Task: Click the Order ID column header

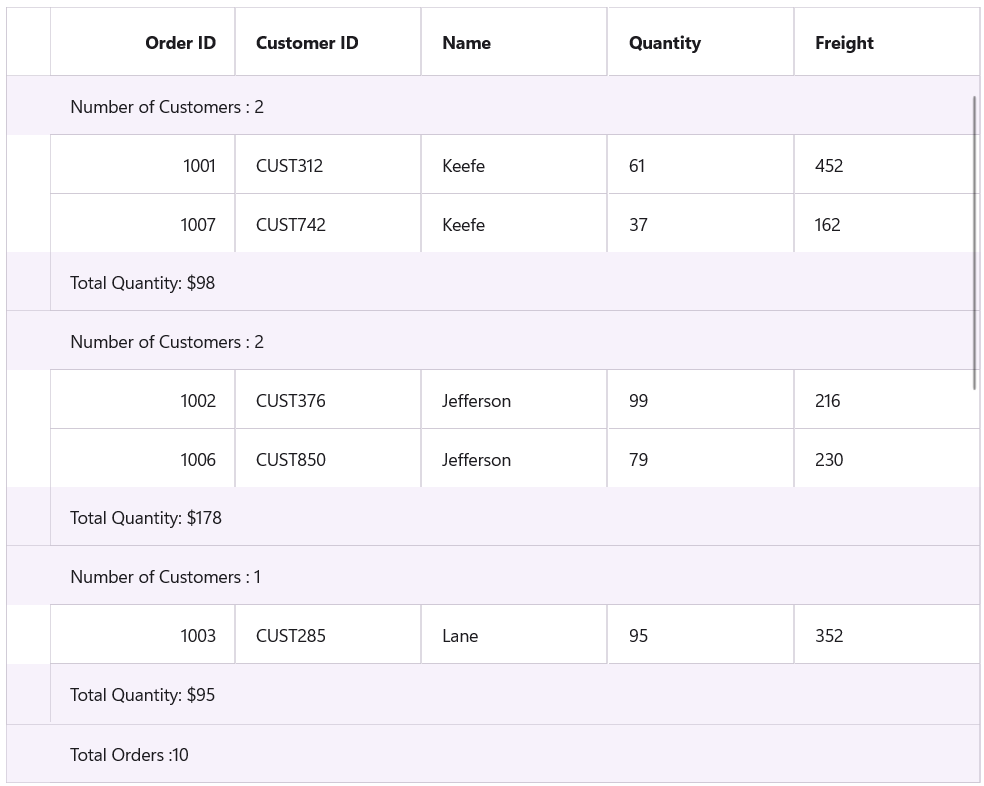Action: click(180, 43)
